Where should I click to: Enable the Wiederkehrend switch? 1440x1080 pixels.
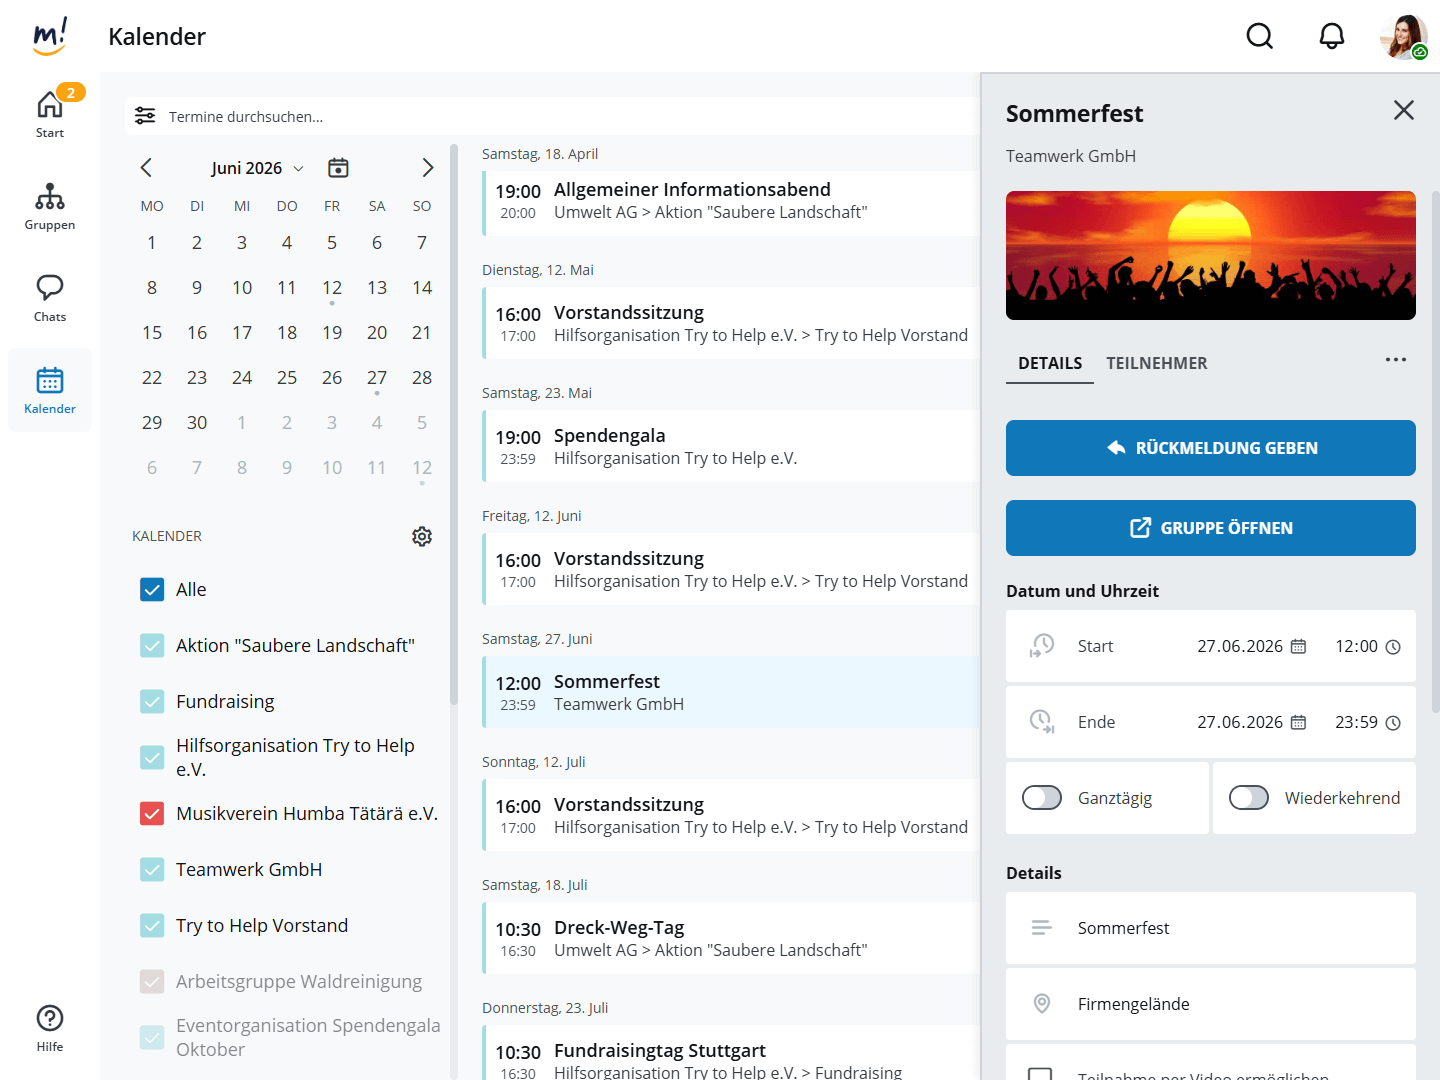pyautogui.click(x=1248, y=798)
